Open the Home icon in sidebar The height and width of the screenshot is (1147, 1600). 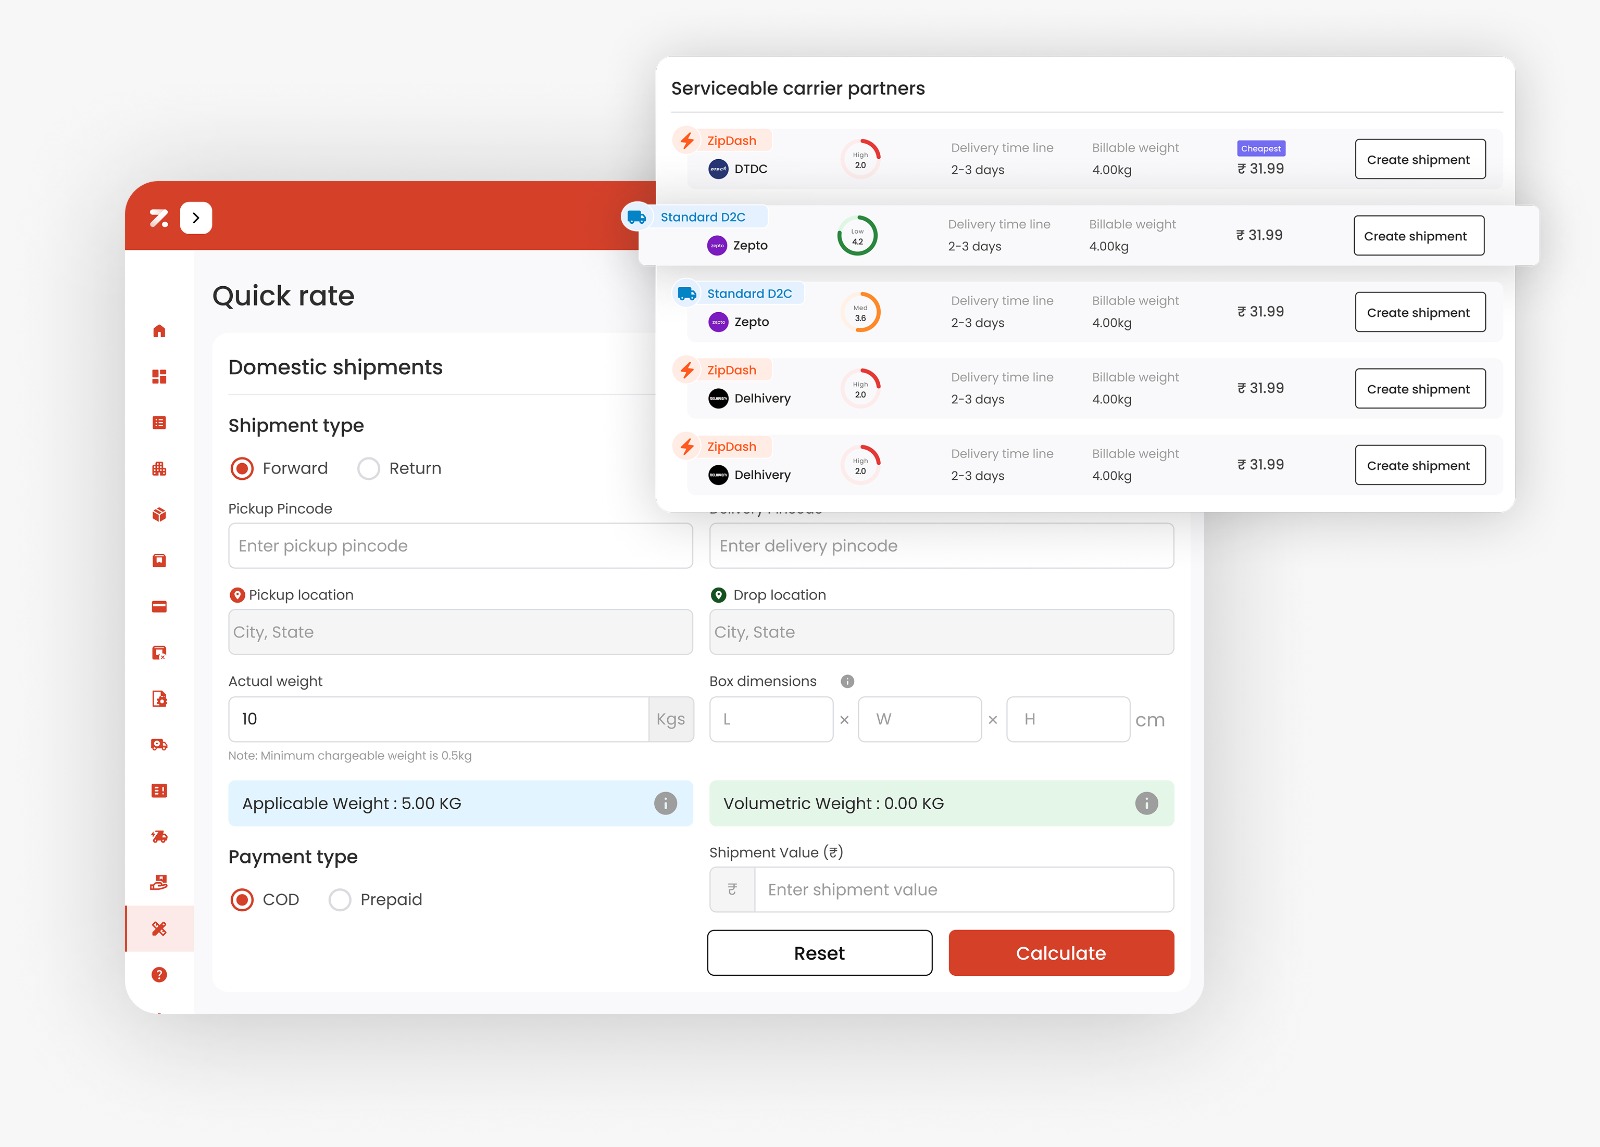[159, 331]
